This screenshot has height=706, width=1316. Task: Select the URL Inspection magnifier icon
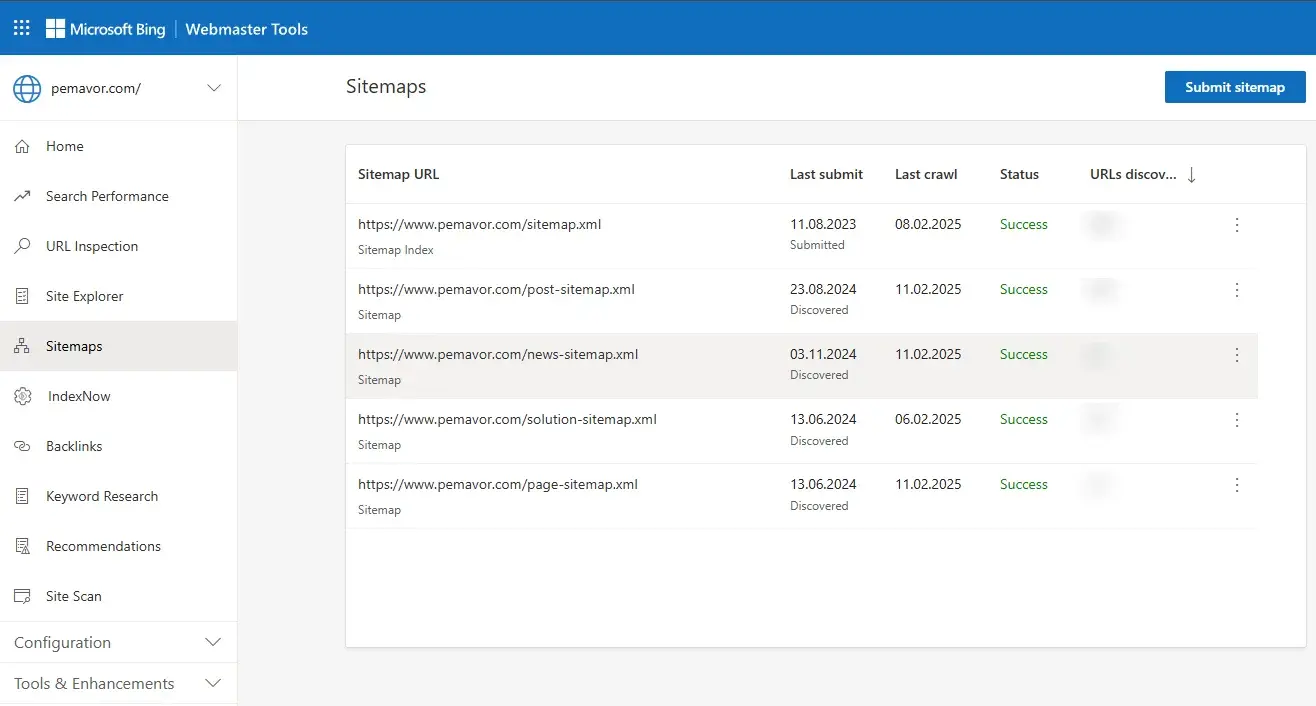(x=22, y=247)
